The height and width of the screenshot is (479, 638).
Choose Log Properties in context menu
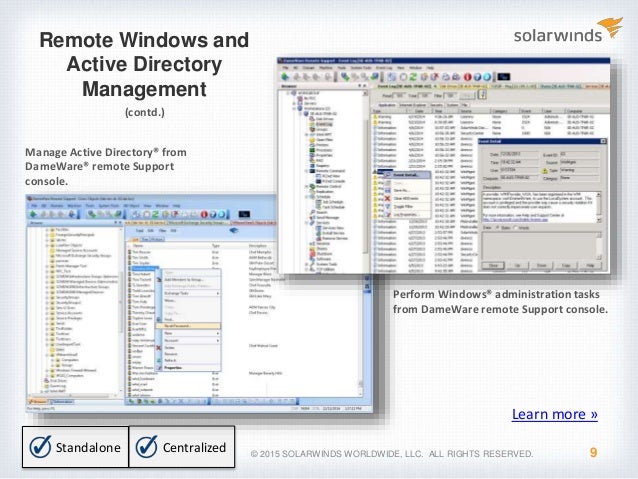point(405,214)
